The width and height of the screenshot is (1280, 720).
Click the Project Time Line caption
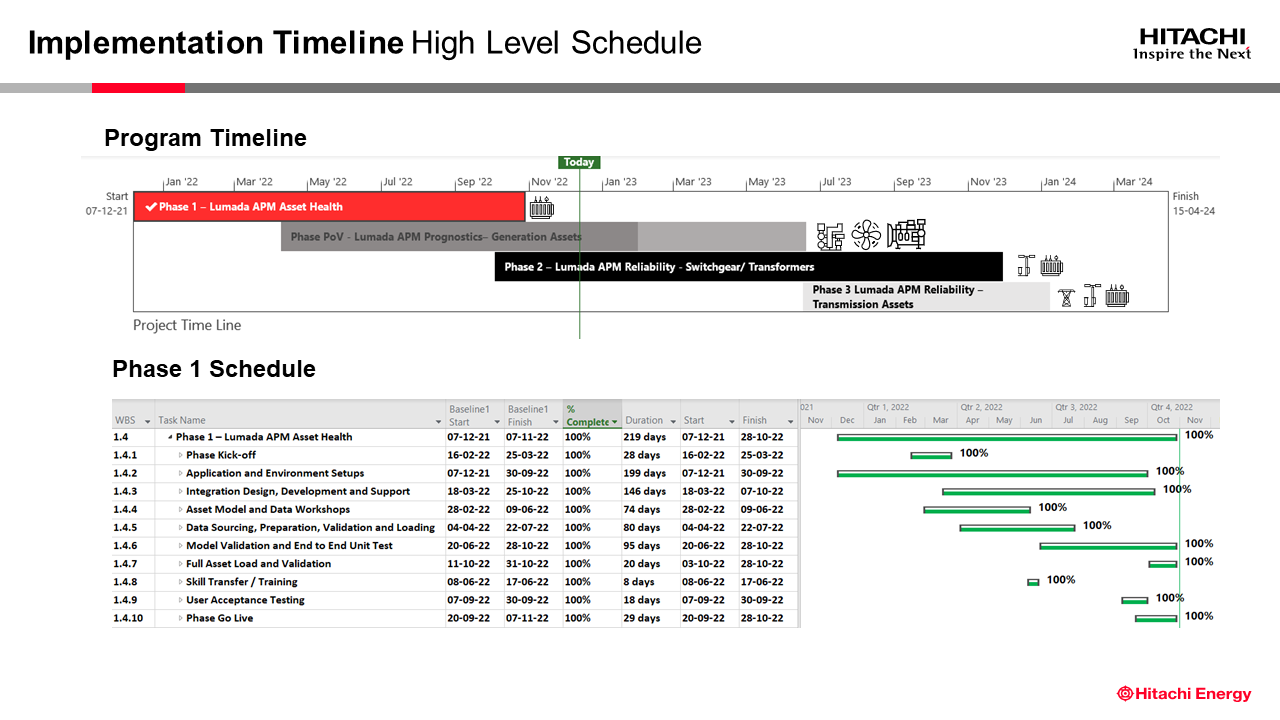click(x=187, y=325)
